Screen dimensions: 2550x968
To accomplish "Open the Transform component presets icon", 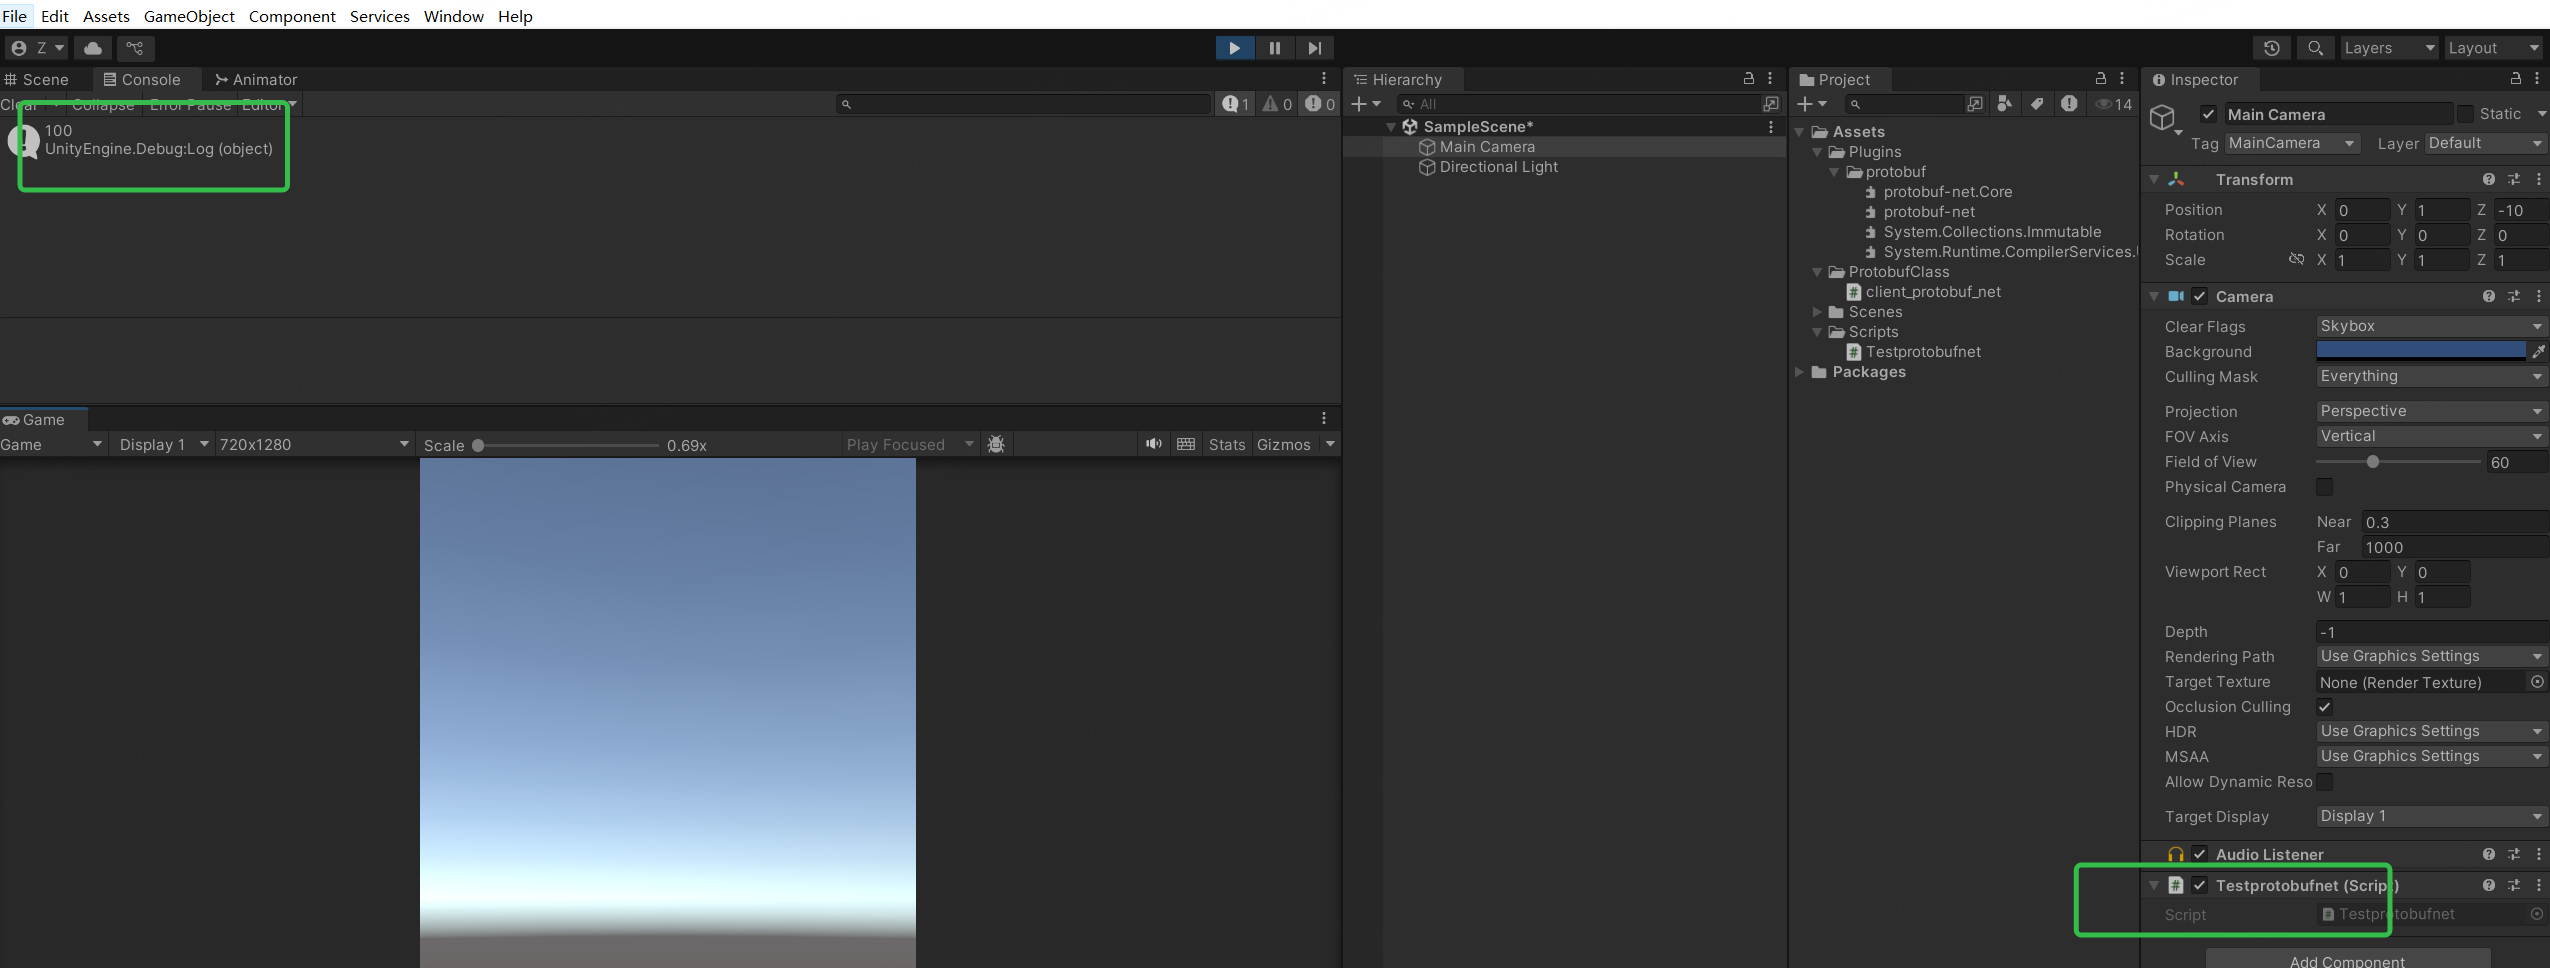I will click(2513, 179).
